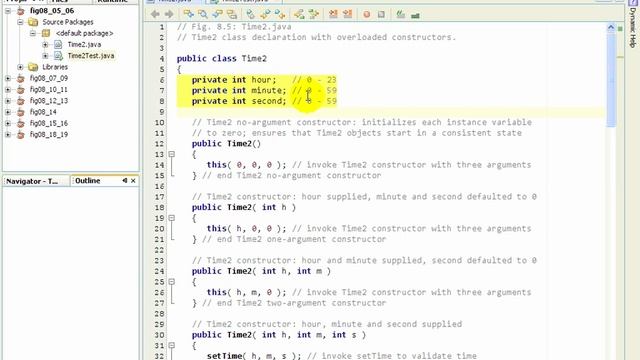The height and width of the screenshot is (360, 640).
Task: Minimize the Outline panel with the arrow icon
Action: [x=124, y=180]
